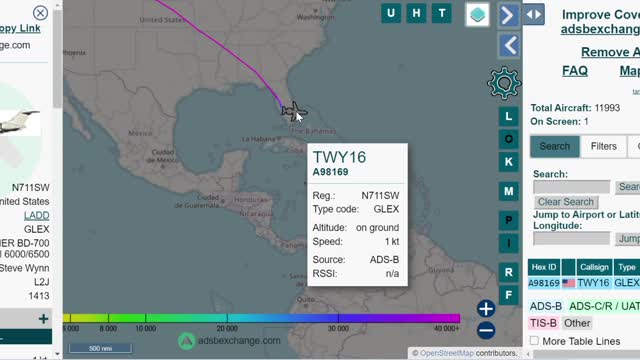Sort table by Hex ID column
The image size is (640, 360).
[544, 267]
